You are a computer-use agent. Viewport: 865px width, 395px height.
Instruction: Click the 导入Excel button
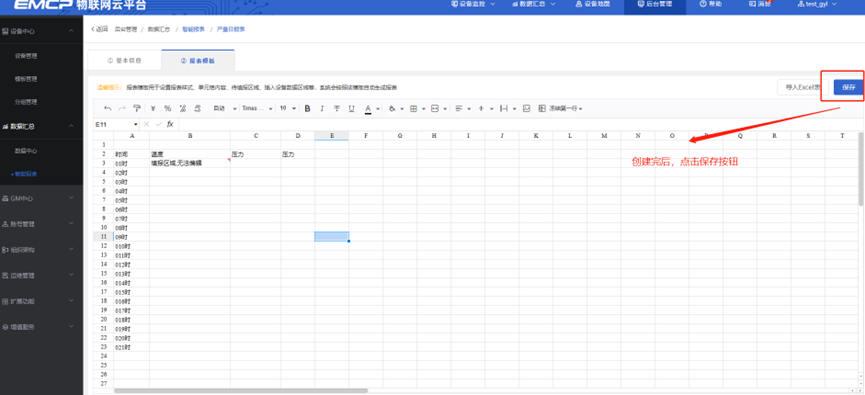point(803,87)
